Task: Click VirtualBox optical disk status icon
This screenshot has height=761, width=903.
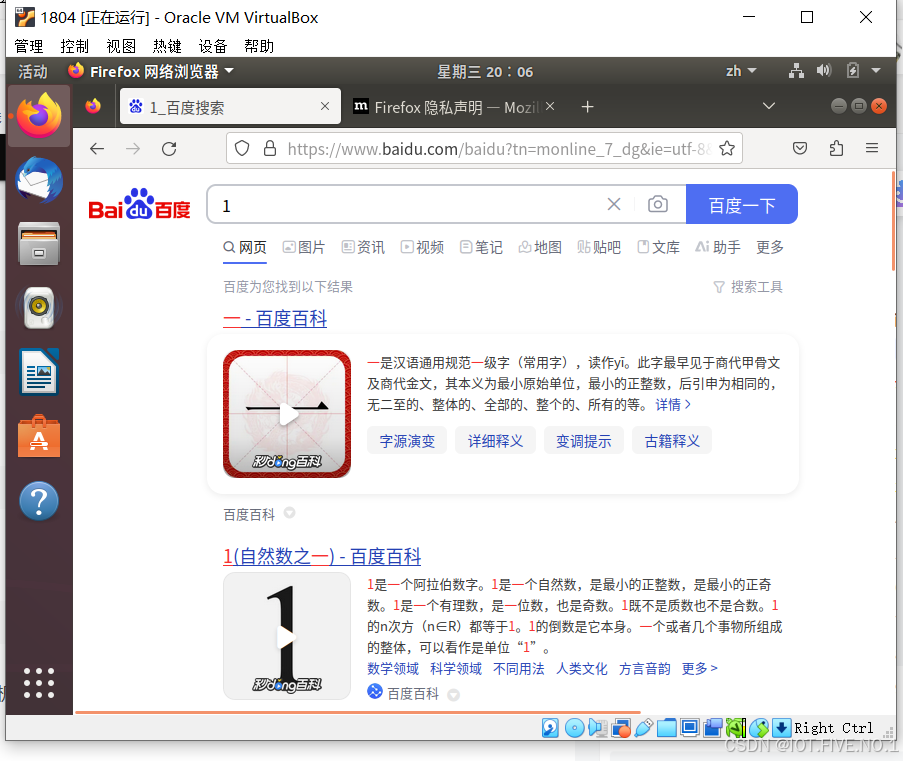Action: click(574, 728)
